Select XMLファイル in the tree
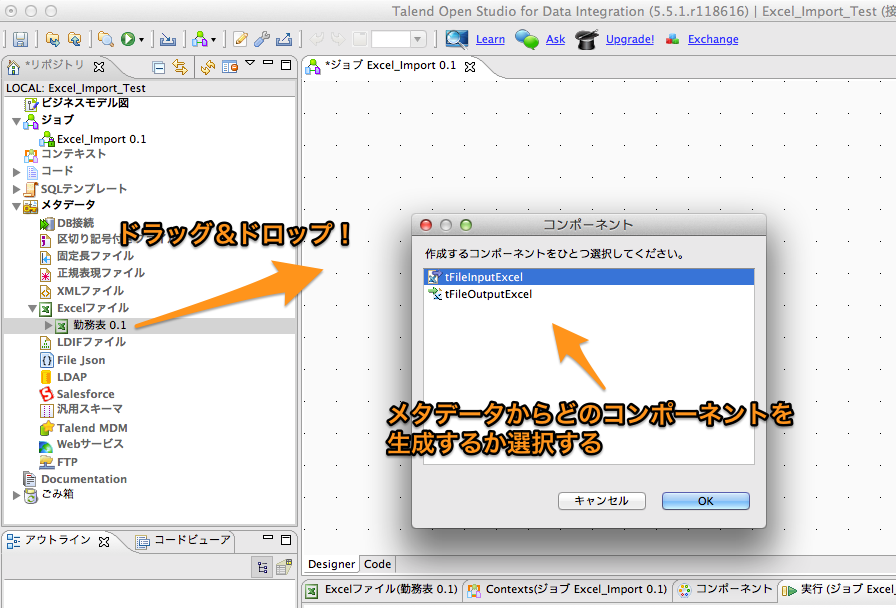 click(x=90, y=291)
